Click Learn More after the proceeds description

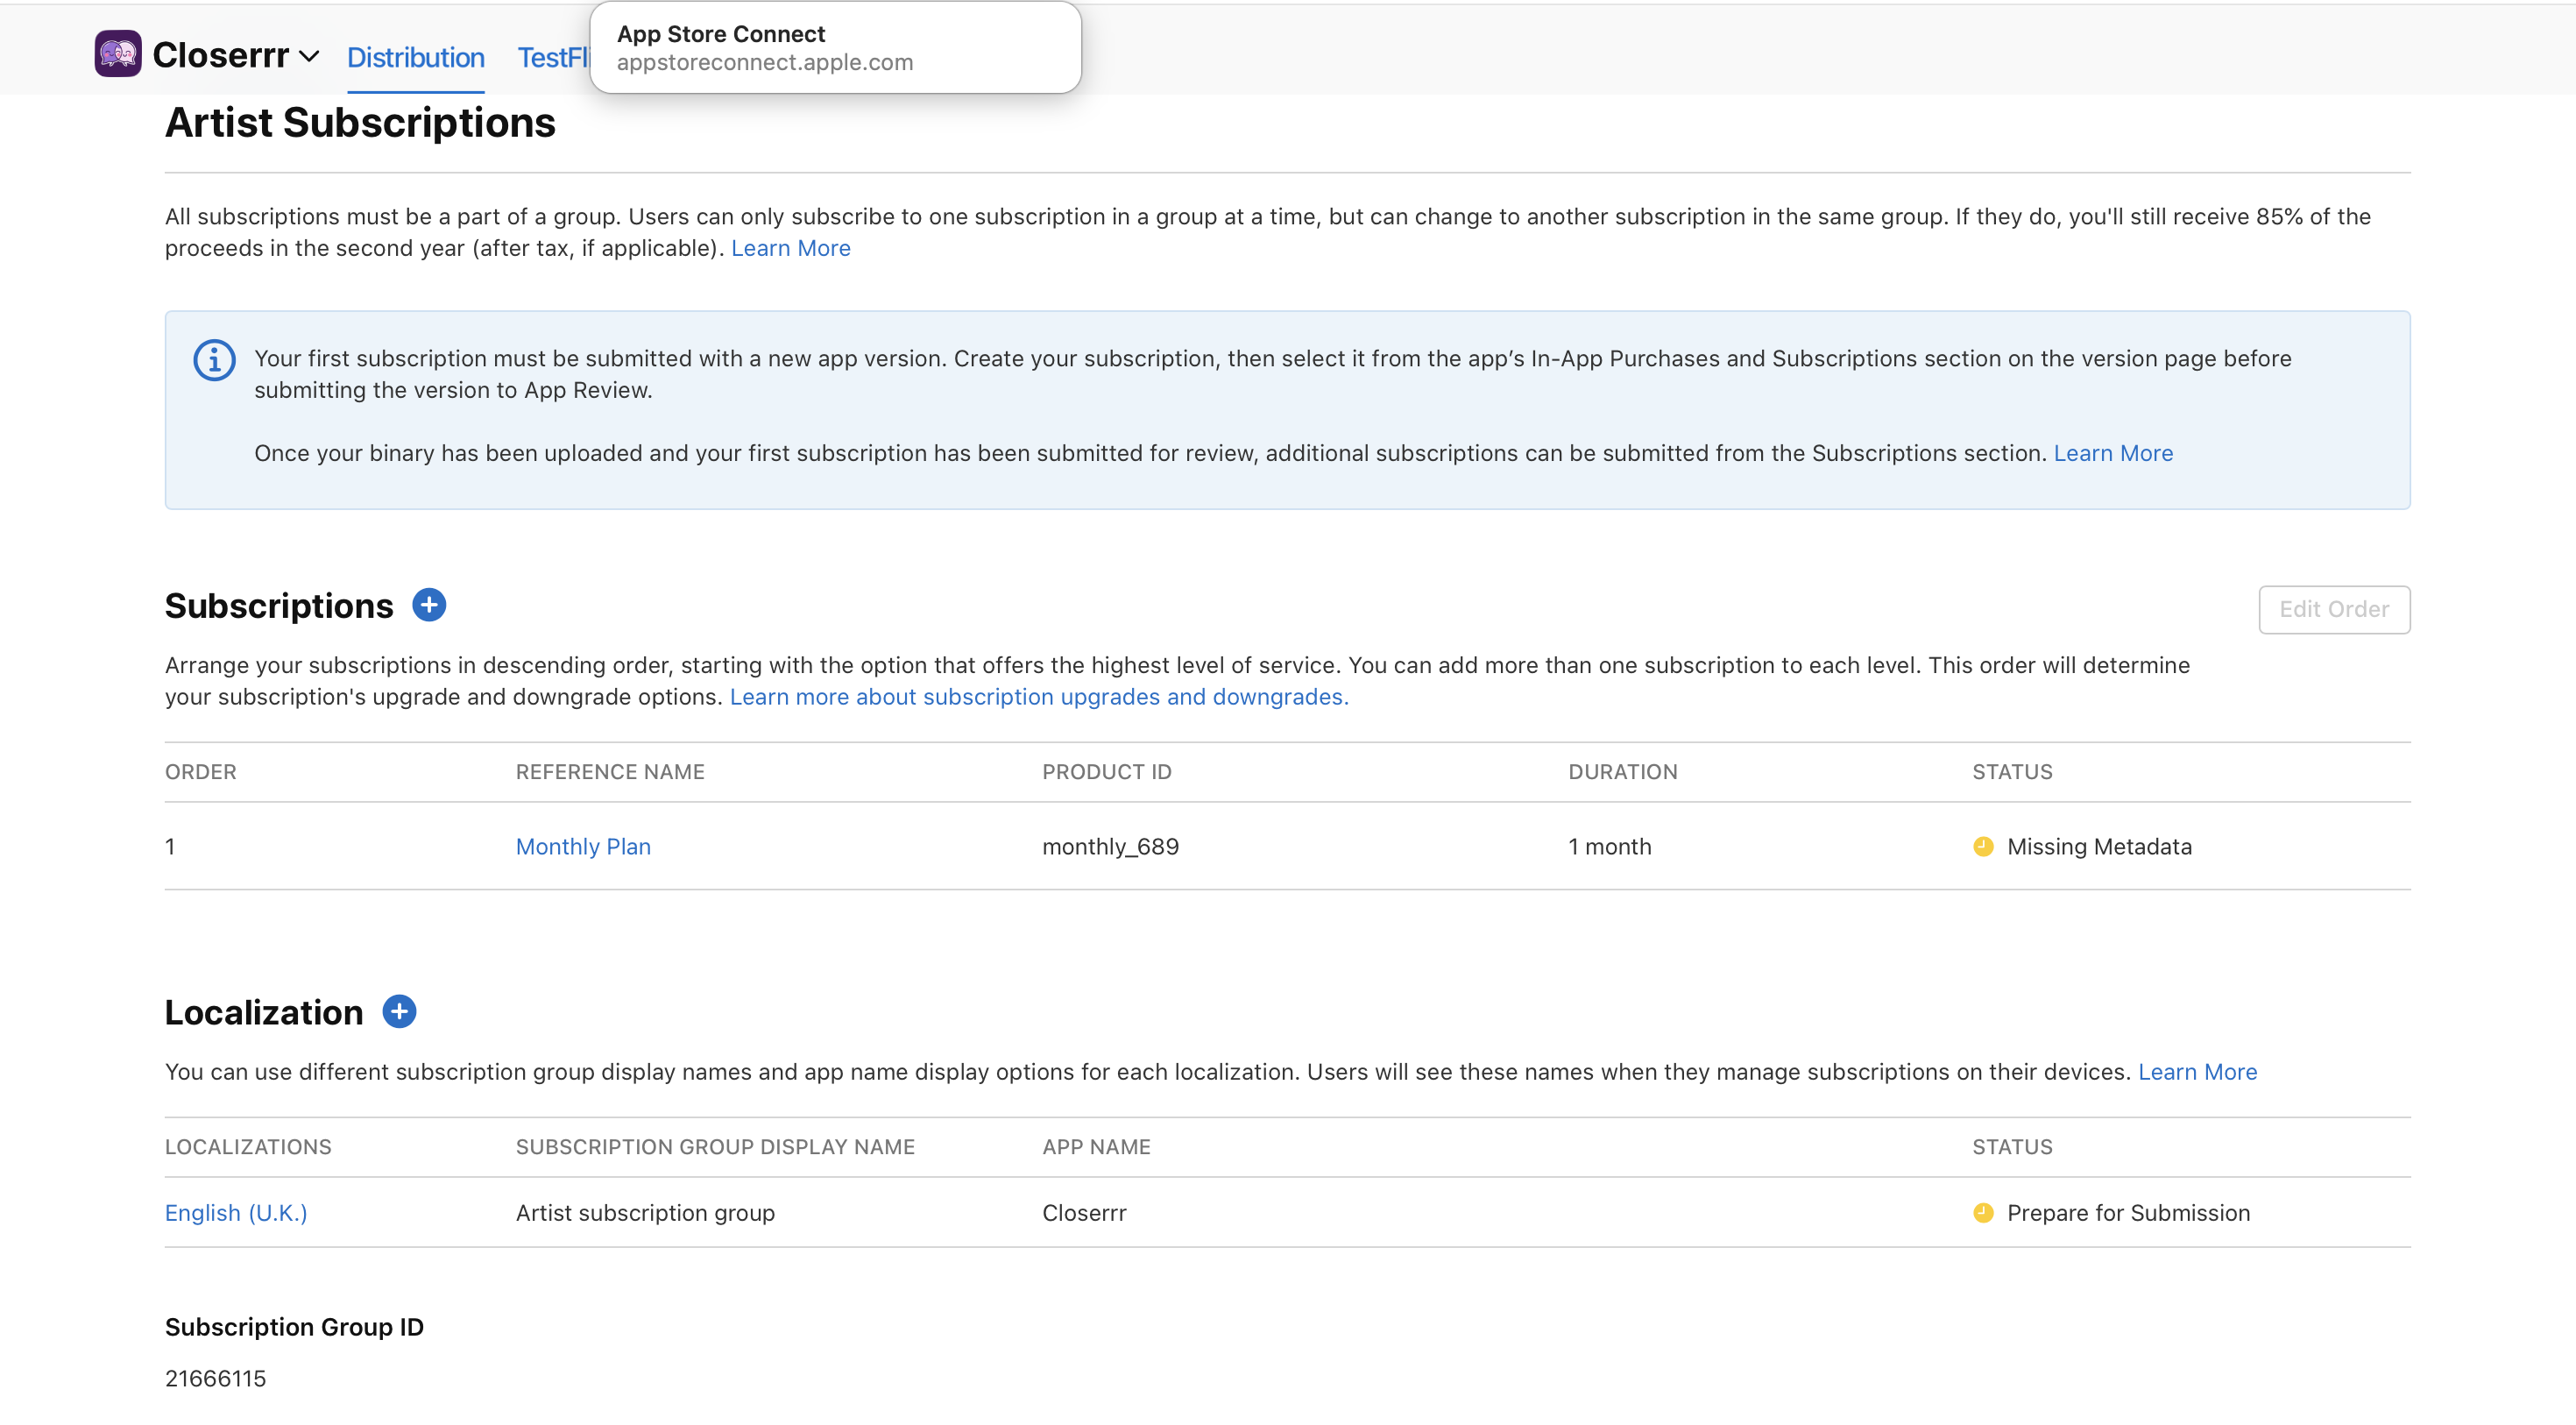(x=790, y=248)
